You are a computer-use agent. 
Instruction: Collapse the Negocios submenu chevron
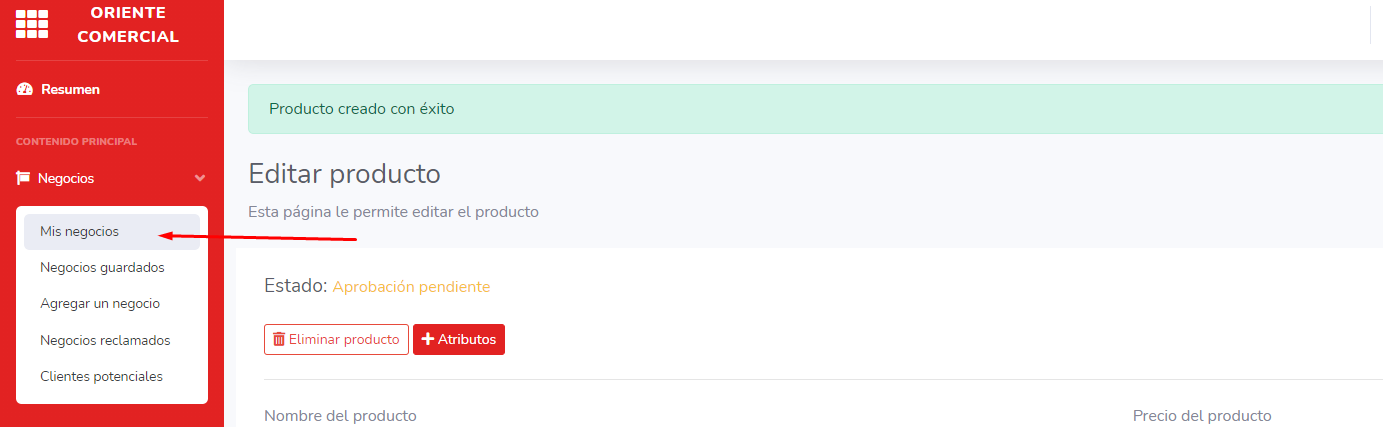point(200,178)
